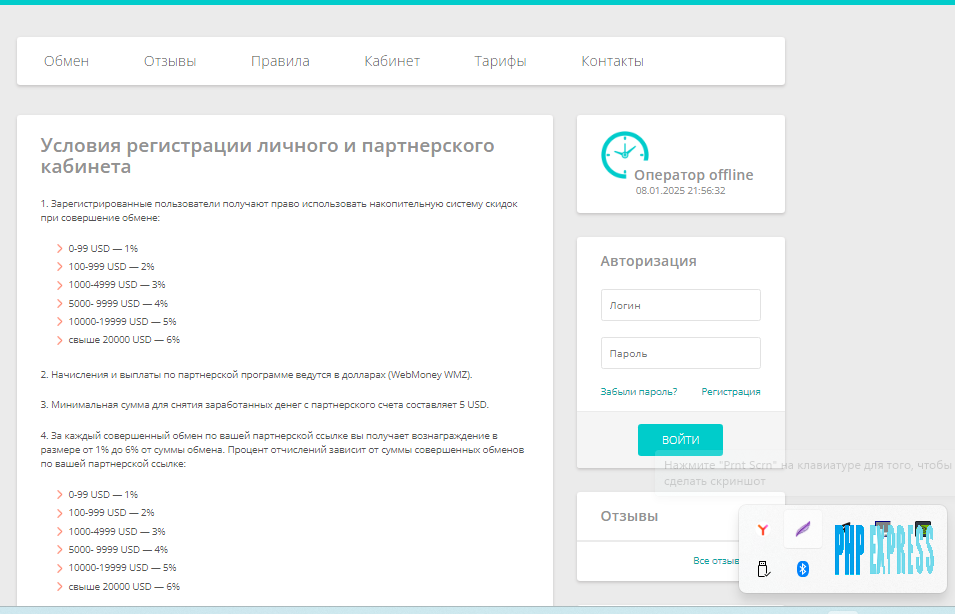Click paragraph 4 about партнерской ссылке reward
This screenshot has width=955, height=614.
pyautogui.click(x=283, y=450)
